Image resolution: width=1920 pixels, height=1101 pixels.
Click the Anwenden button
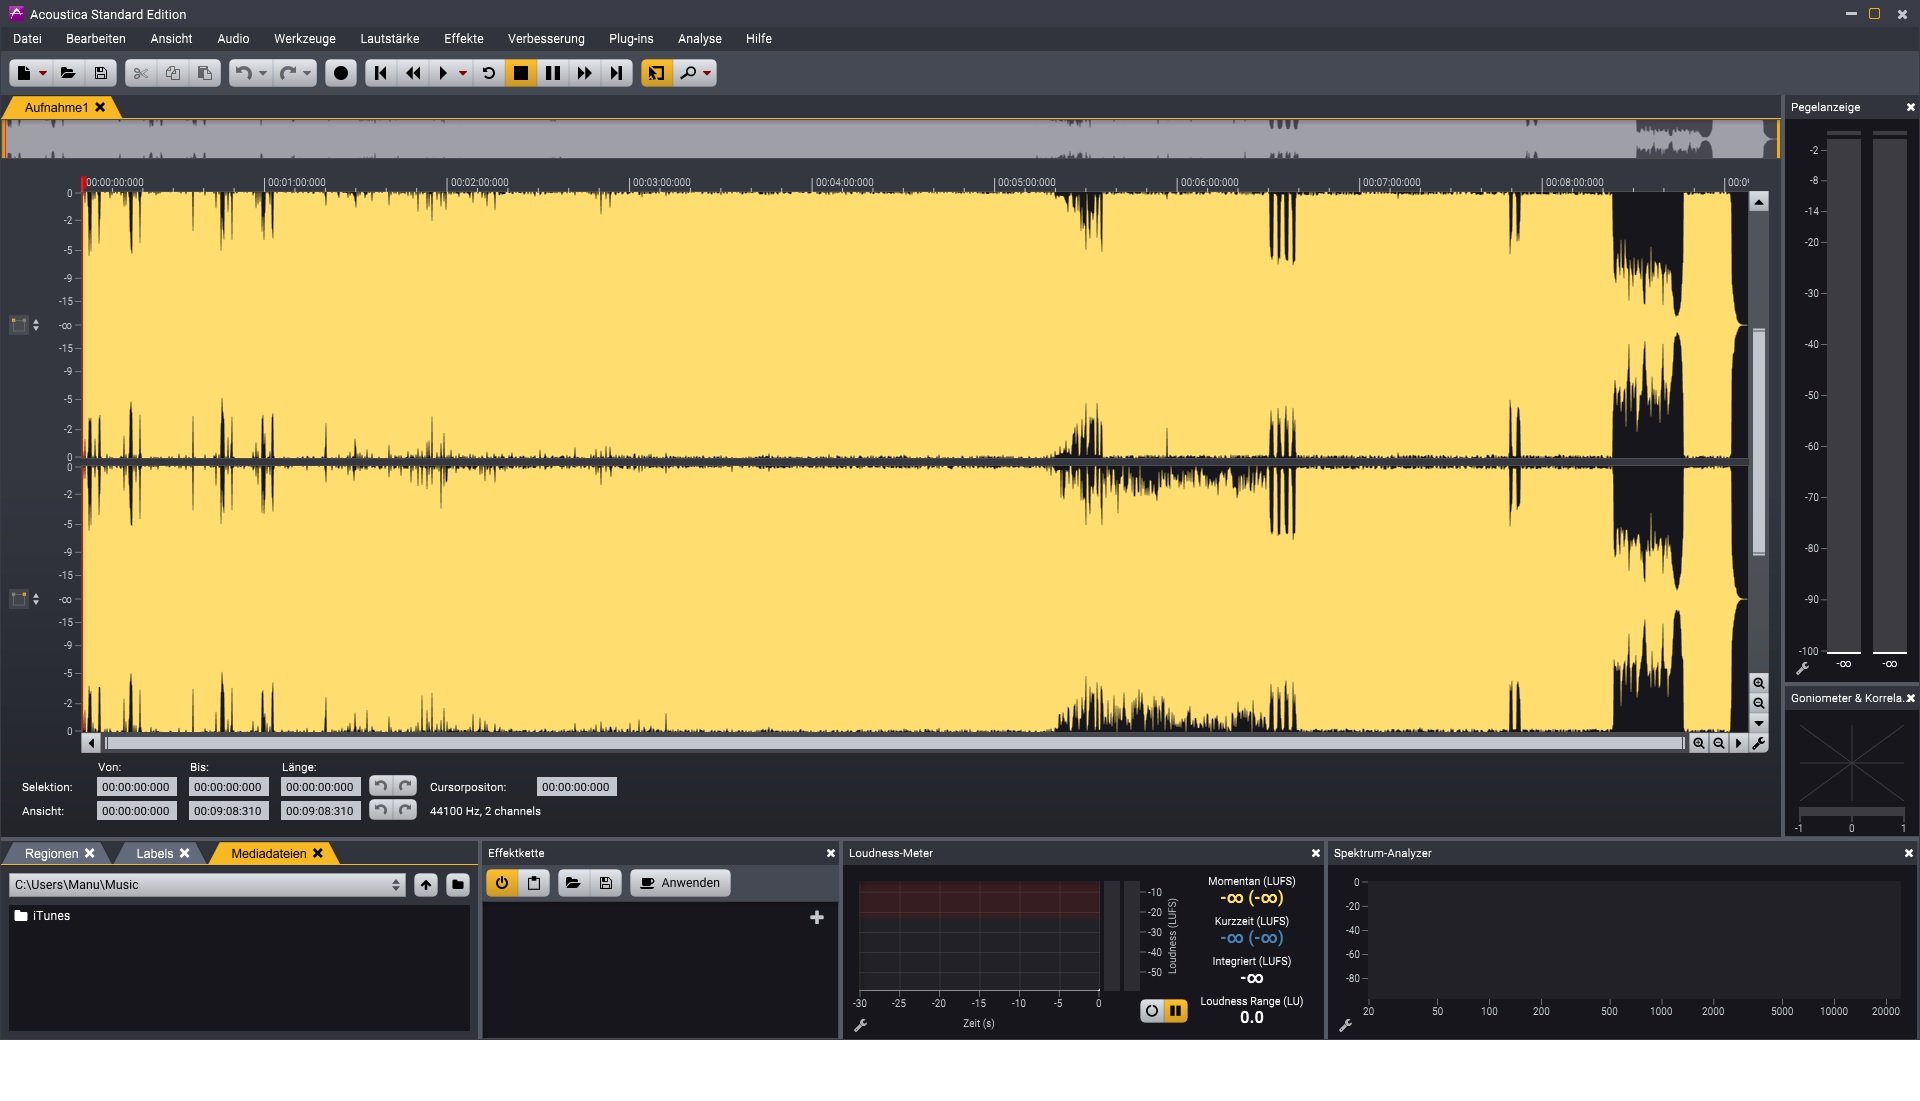point(680,883)
